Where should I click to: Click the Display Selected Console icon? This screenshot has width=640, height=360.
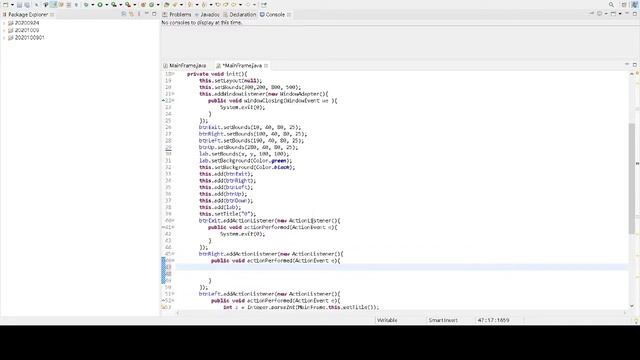click(599, 13)
